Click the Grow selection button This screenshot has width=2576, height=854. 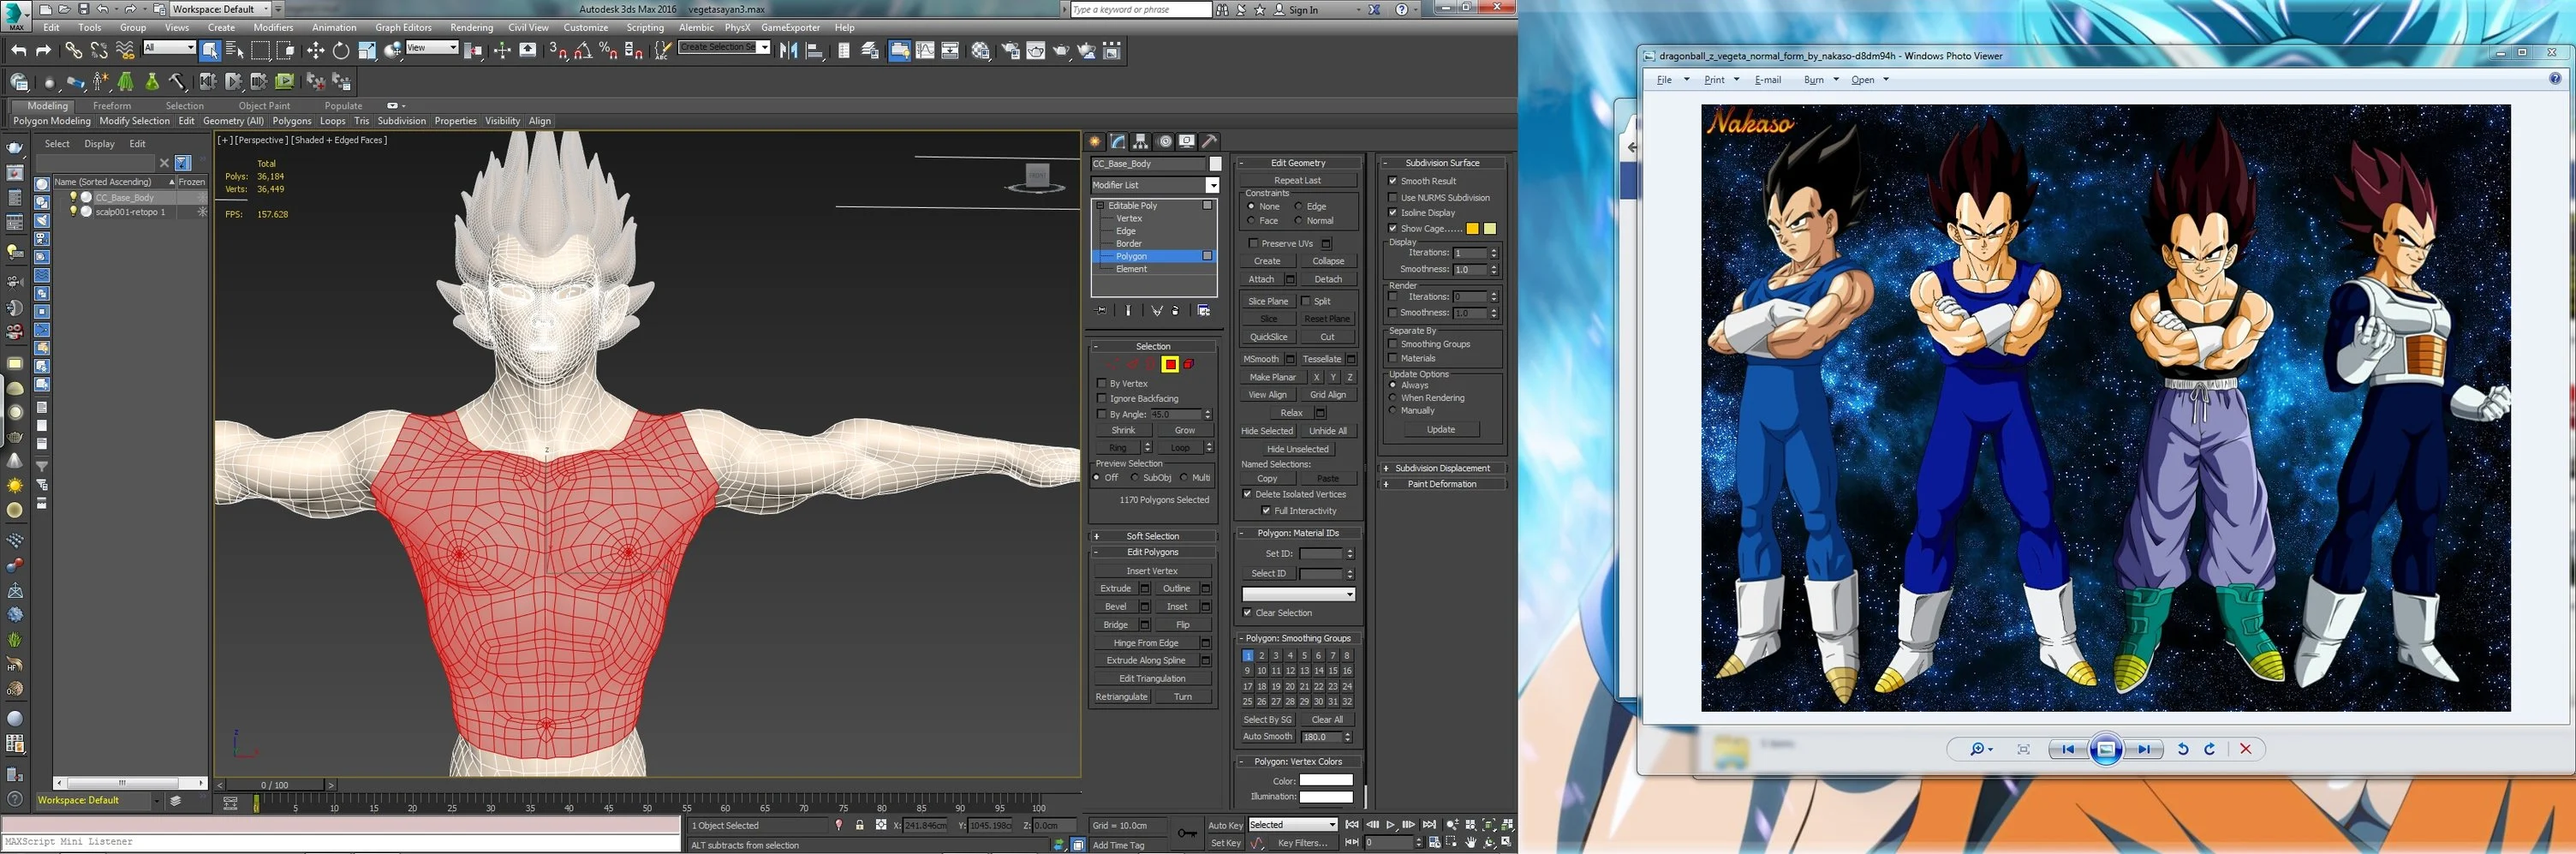pos(1185,430)
